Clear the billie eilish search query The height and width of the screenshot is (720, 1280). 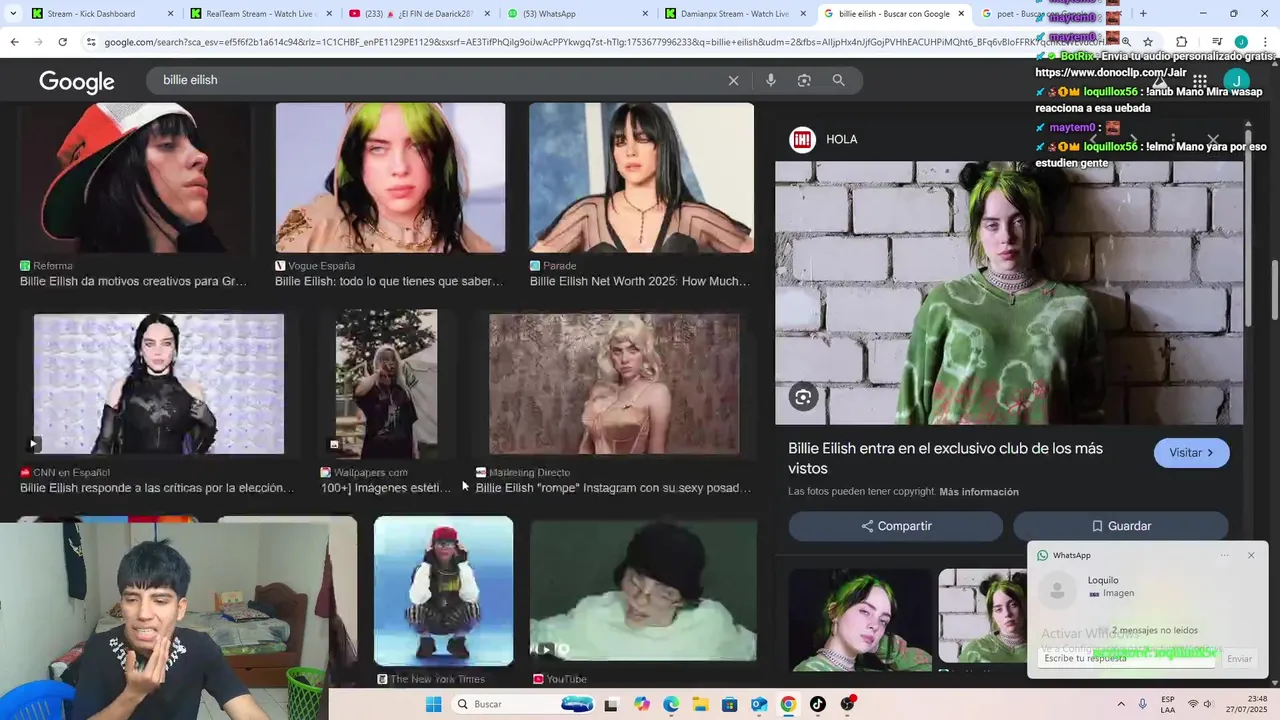pyautogui.click(x=733, y=81)
